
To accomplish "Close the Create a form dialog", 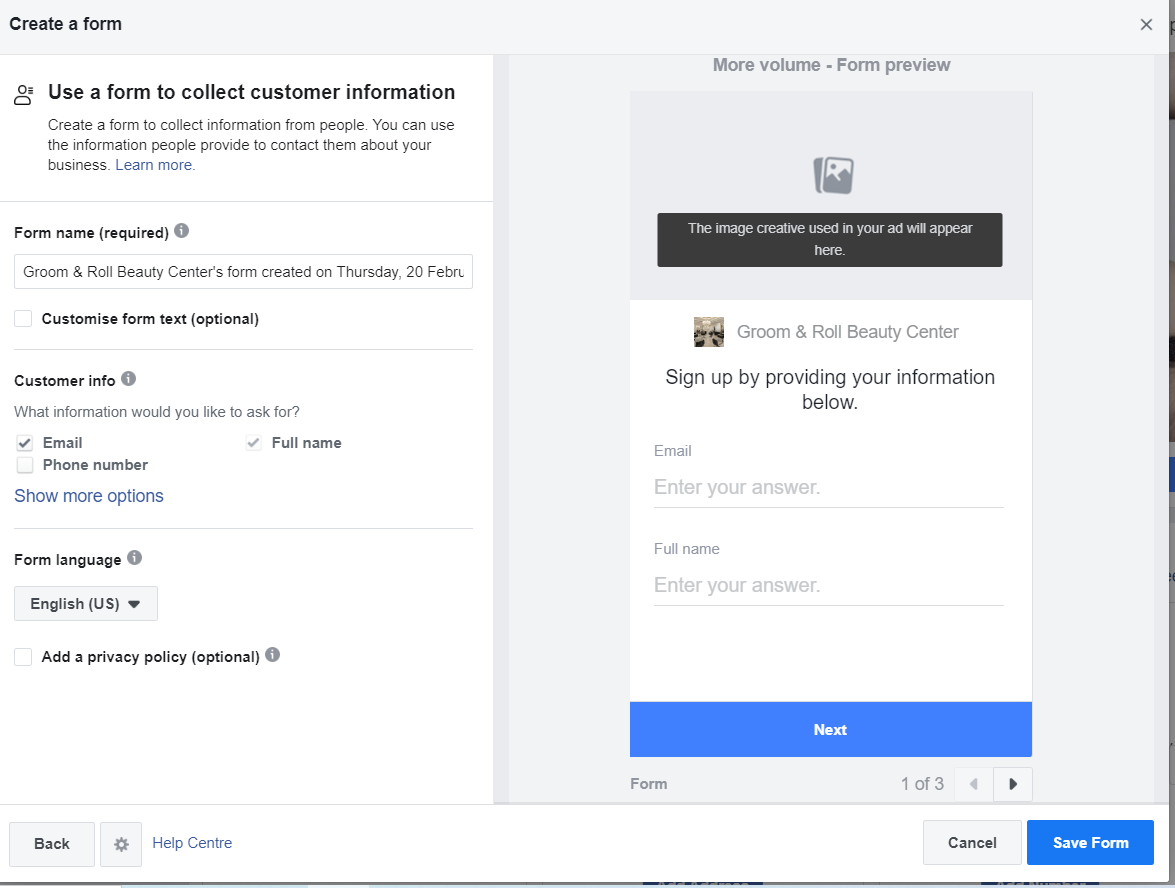I will (1146, 25).
